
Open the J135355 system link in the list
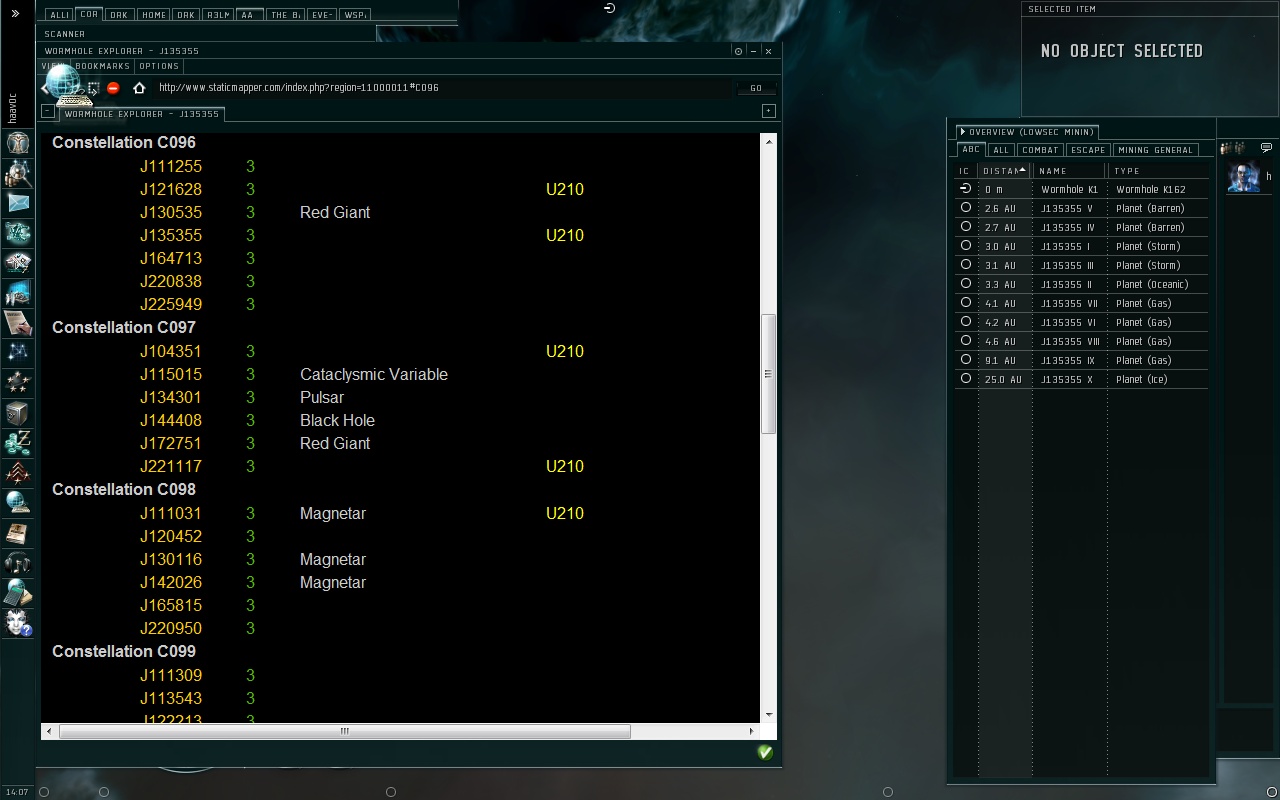(171, 236)
